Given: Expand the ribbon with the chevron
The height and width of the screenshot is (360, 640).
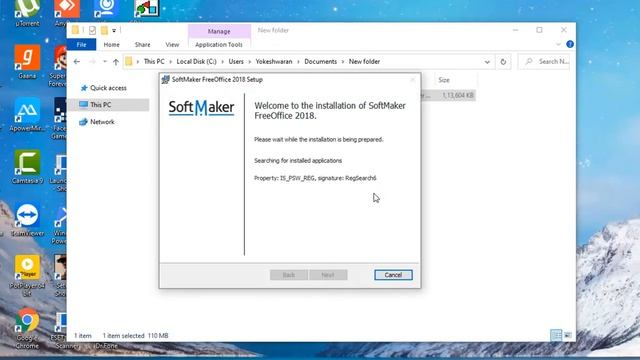Looking at the screenshot, I should point(558,44).
